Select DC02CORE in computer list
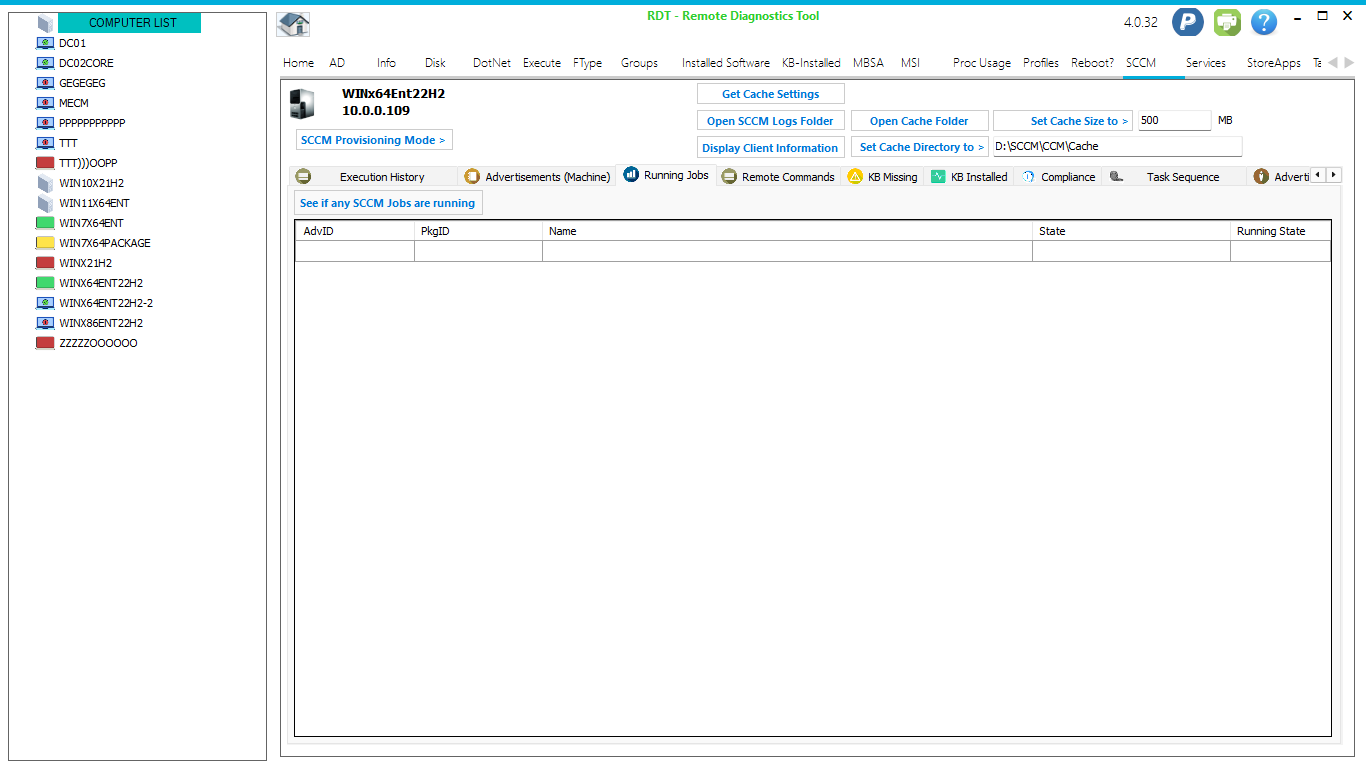The width and height of the screenshot is (1366, 768). coord(86,63)
